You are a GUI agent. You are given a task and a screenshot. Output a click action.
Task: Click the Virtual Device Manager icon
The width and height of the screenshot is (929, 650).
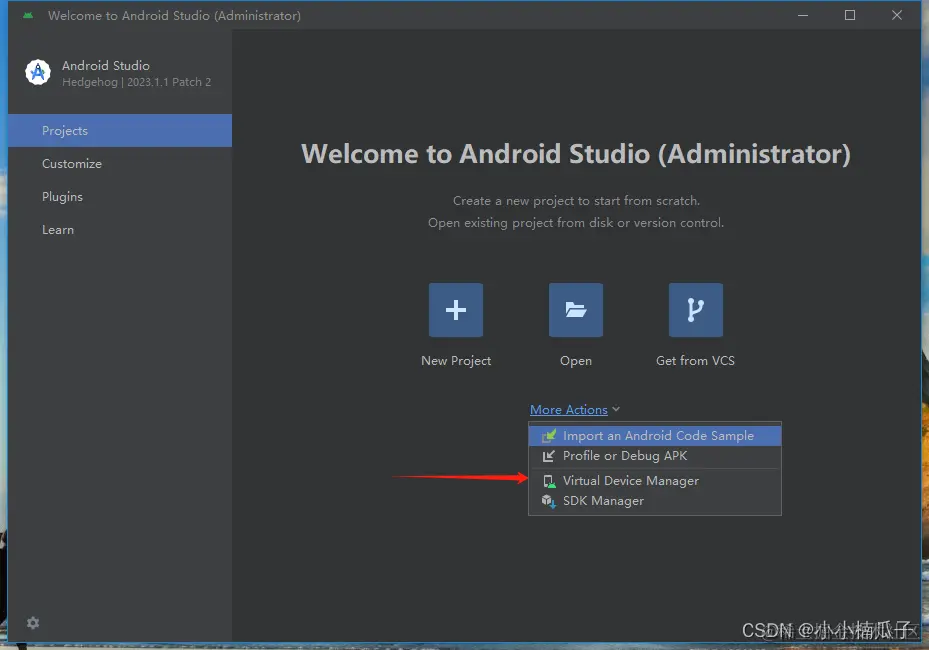click(549, 481)
